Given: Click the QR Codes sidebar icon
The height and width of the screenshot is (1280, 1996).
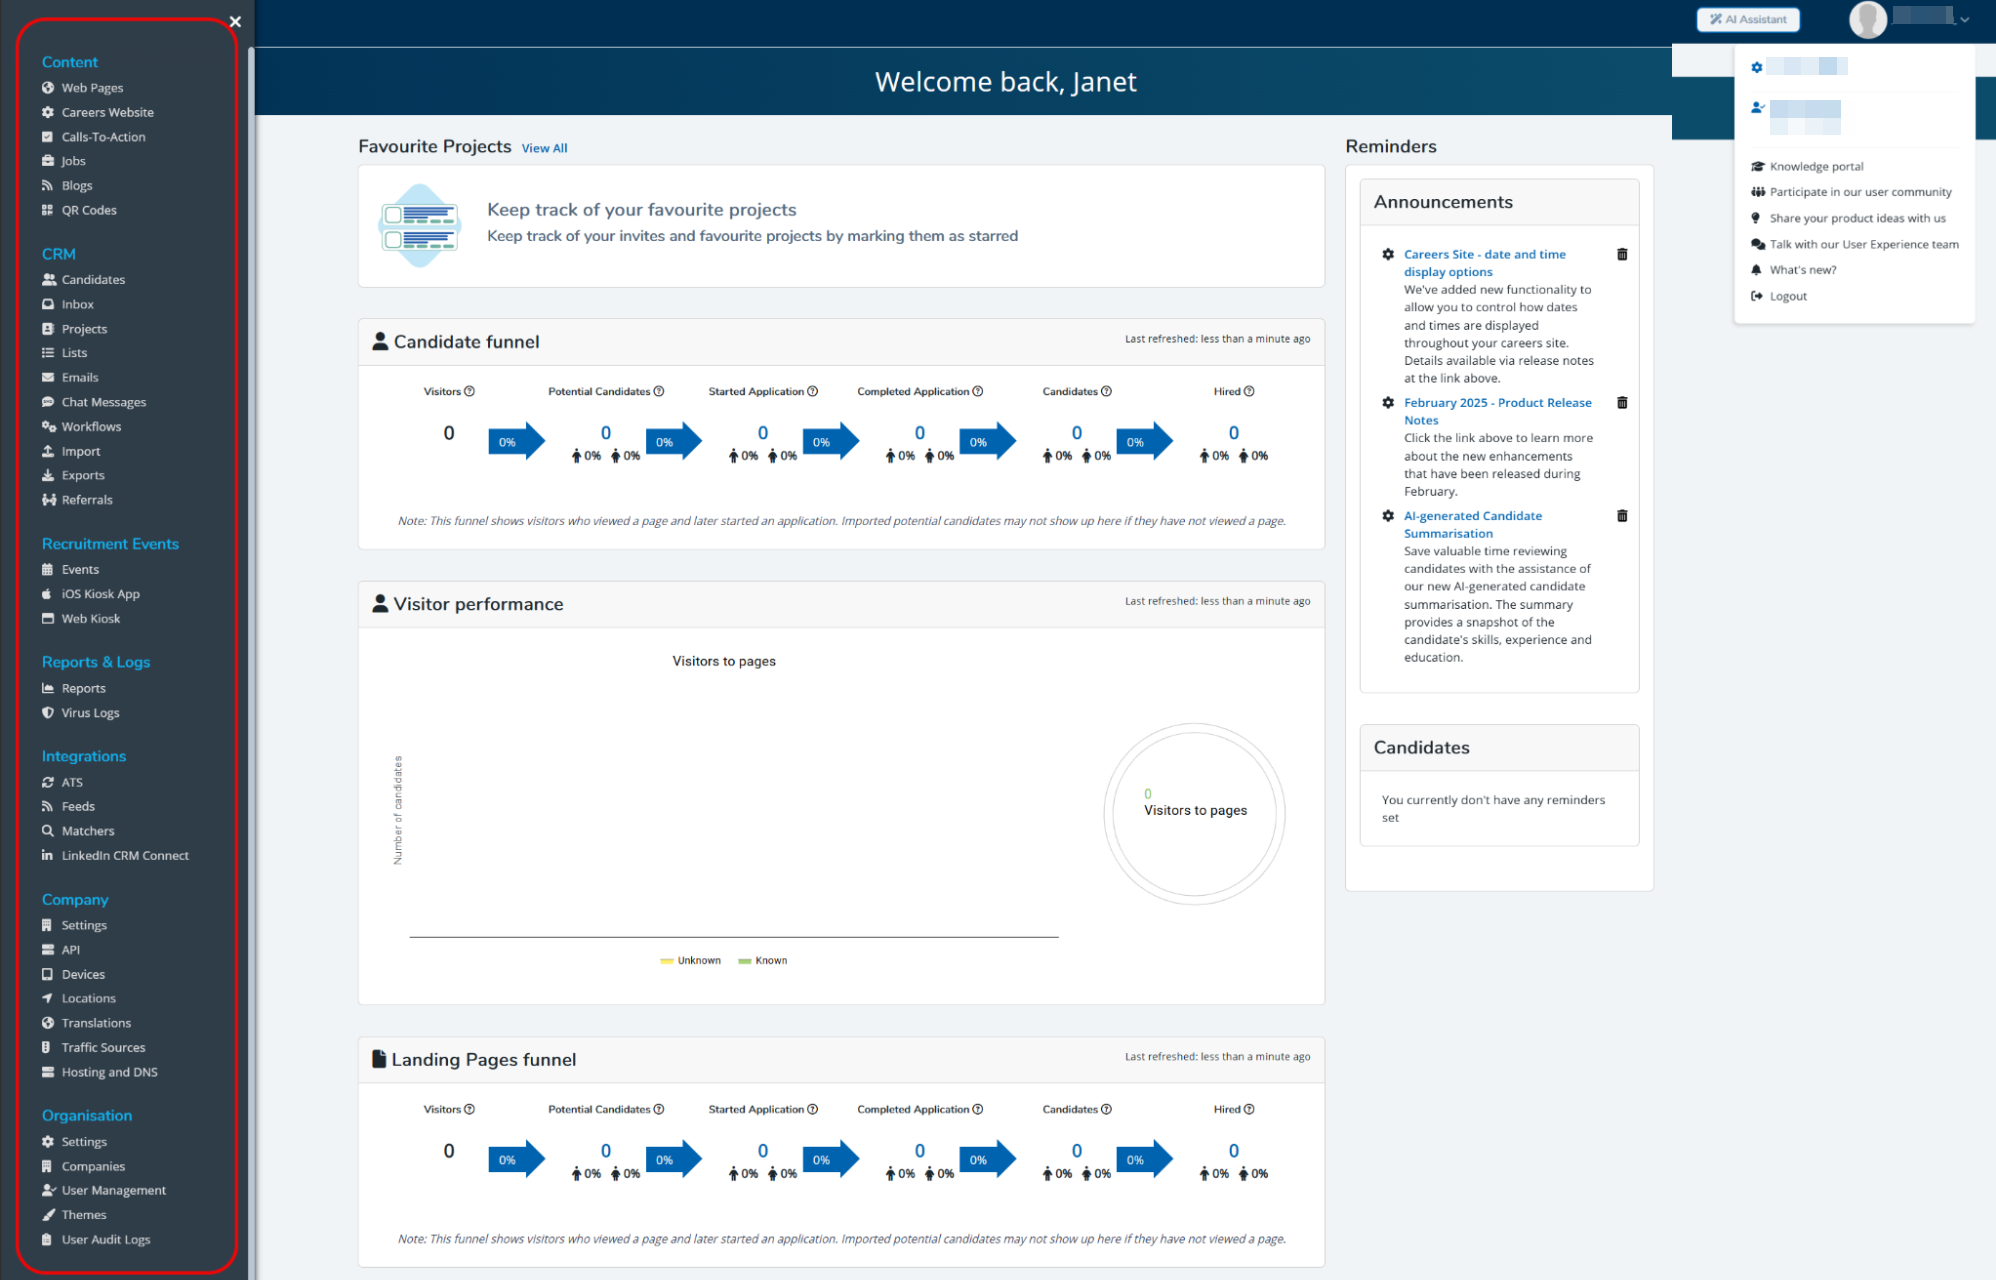Looking at the screenshot, I should point(47,210).
